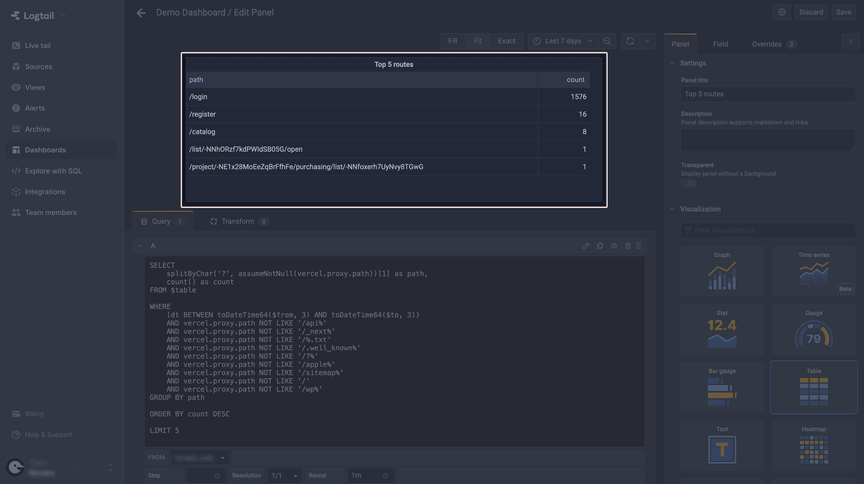Switch to the Transform tab
Viewport: 864px width, 484px height.
pyautogui.click(x=239, y=222)
